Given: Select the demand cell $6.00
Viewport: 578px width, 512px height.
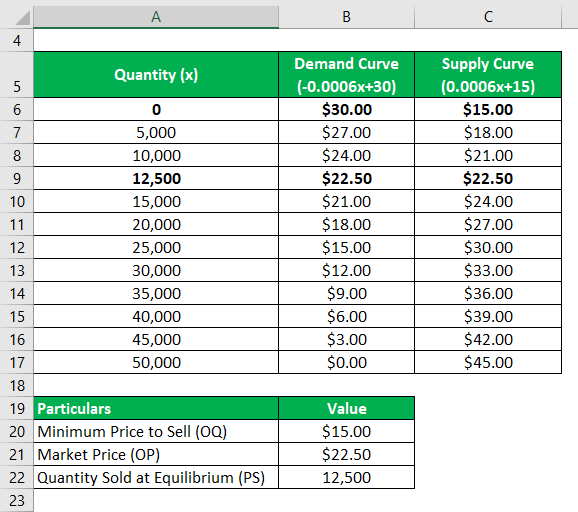Looking at the screenshot, I should point(347,316).
